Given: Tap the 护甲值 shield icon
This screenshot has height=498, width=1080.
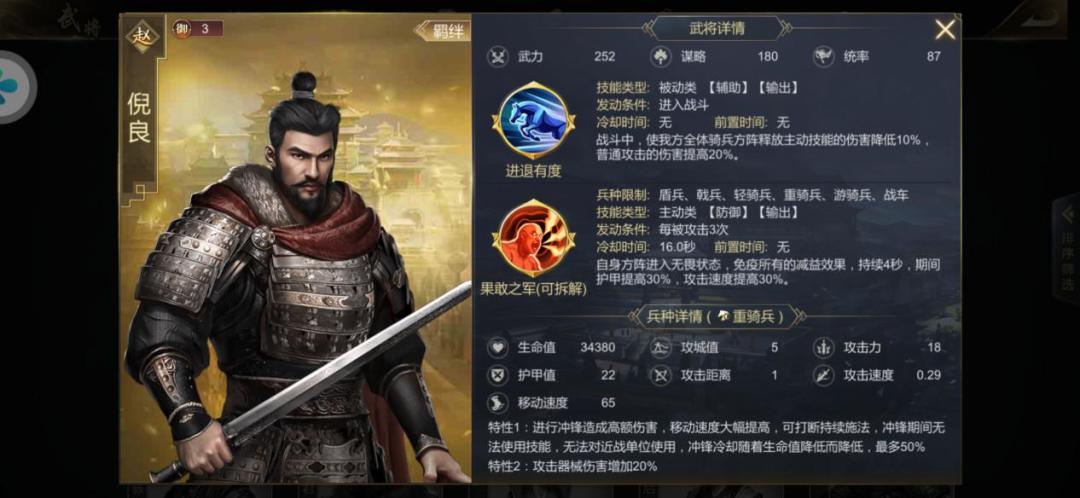Looking at the screenshot, I should 497,375.
